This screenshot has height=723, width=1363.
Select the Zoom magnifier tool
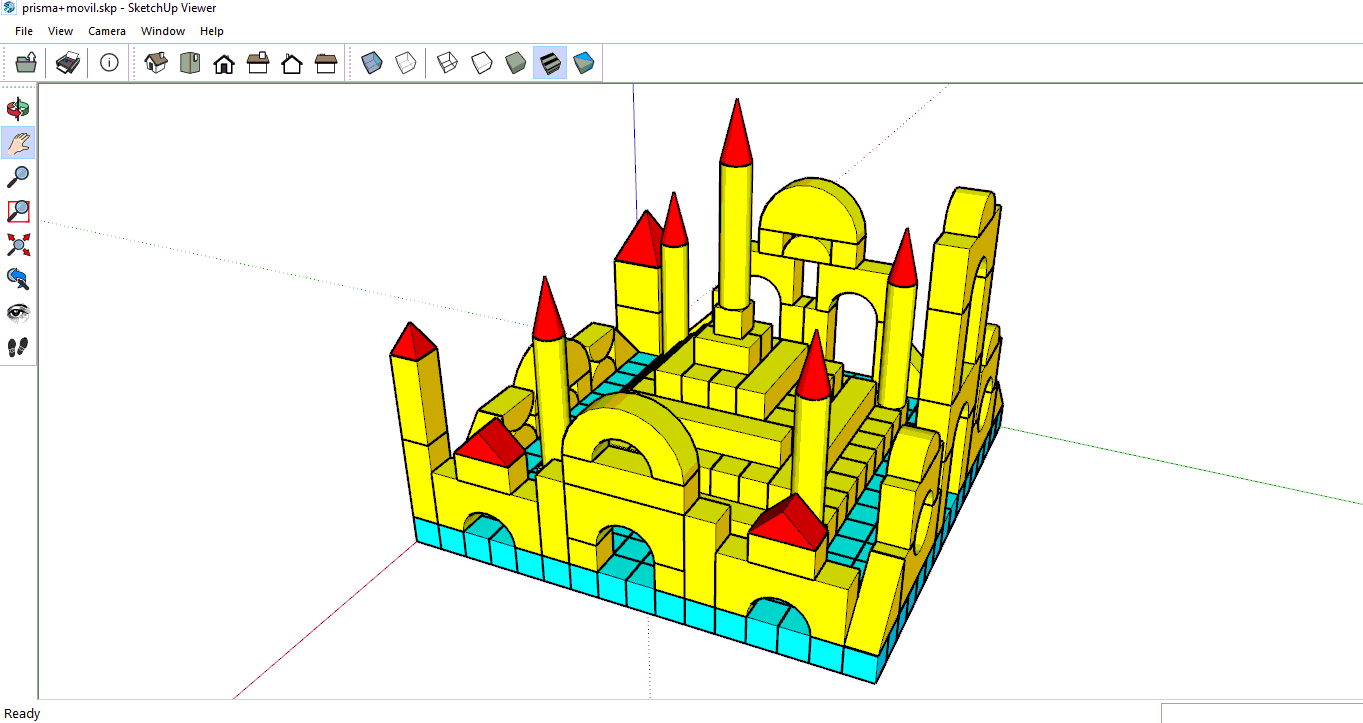coord(18,177)
